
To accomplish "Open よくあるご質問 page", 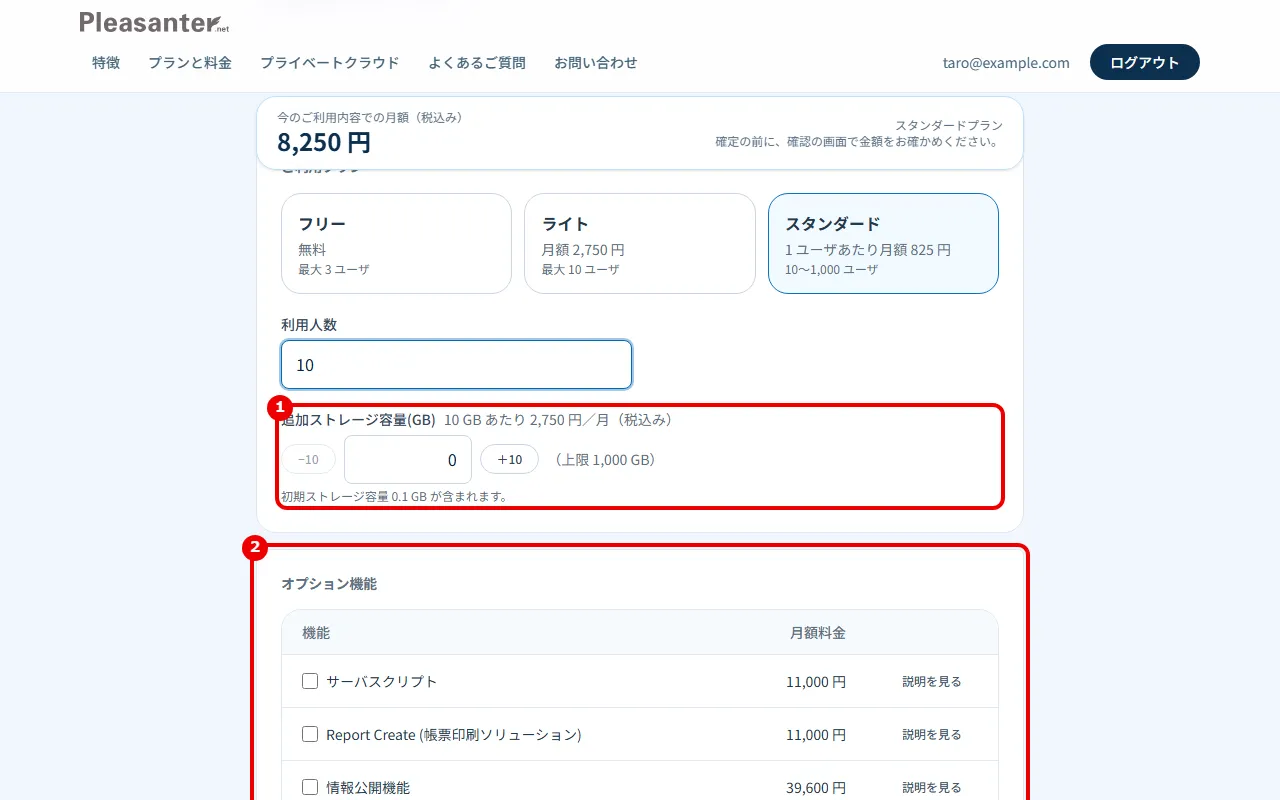I will click(477, 62).
